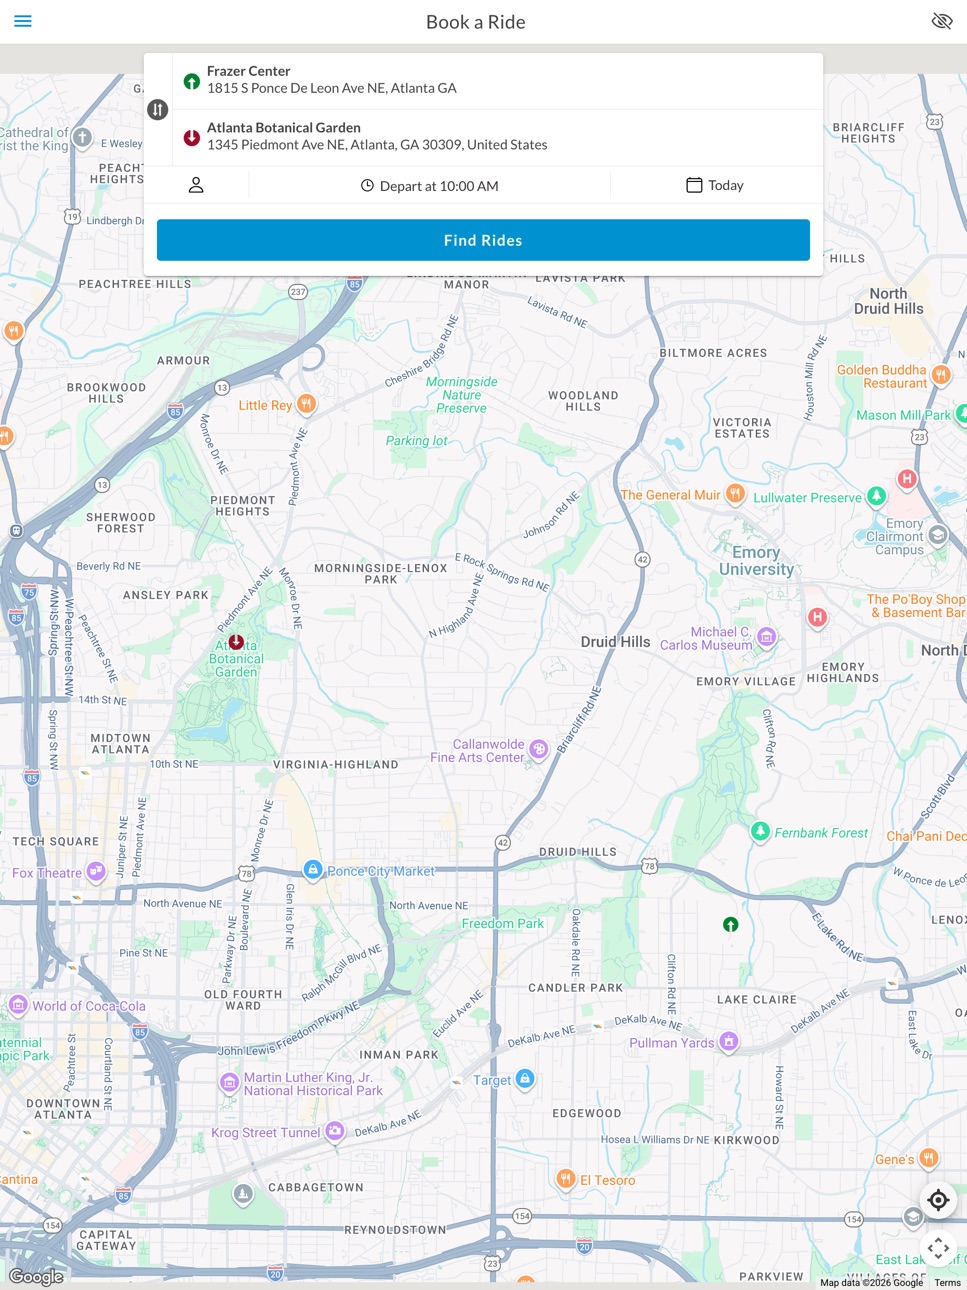Screen dimensions: 967x1290
Task: Click the Morningside Nature Preserve label
Action: (461, 395)
